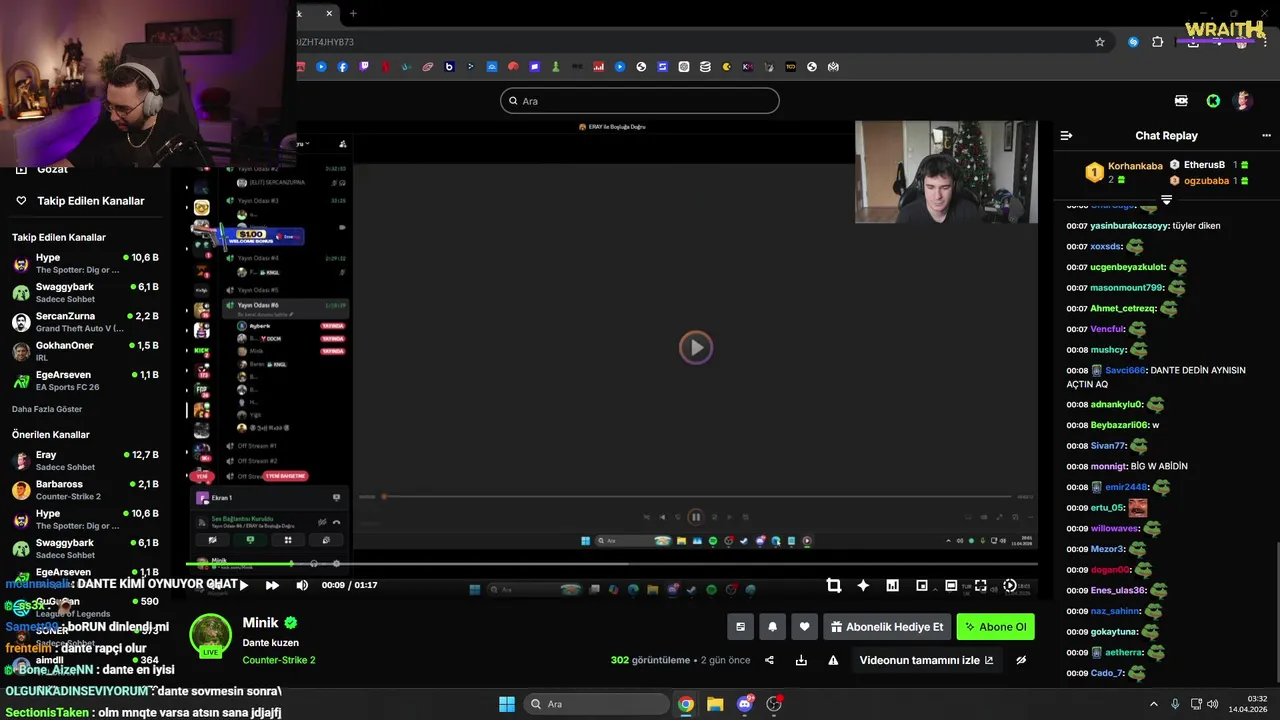
Task: Seek in the video progress bar
Action: click(x=612, y=564)
